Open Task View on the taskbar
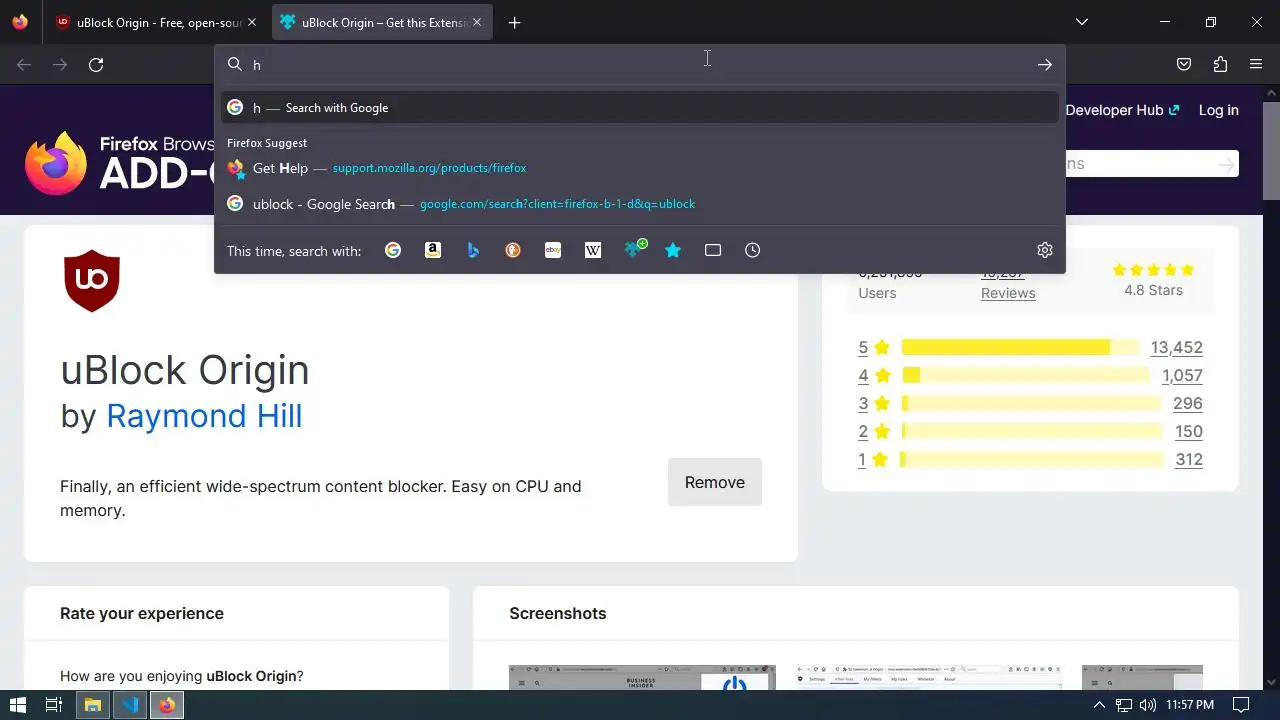 [54, 705]
